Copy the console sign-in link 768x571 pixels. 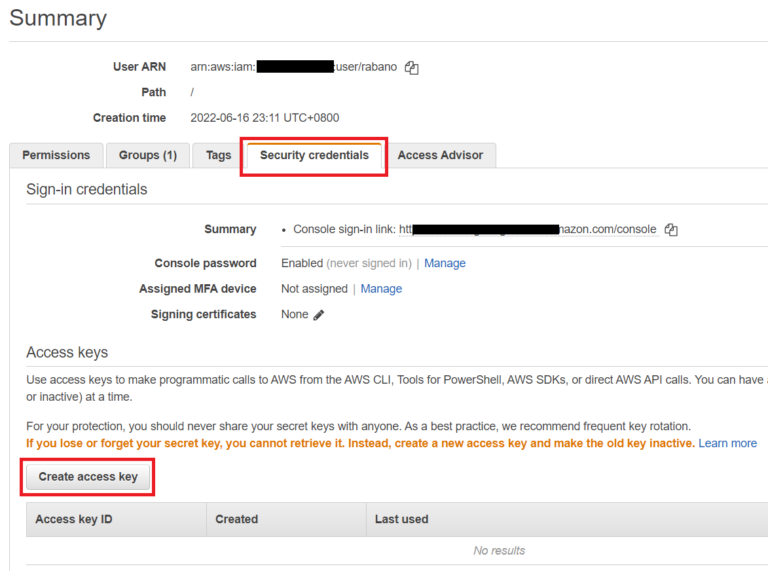[671, 230]
